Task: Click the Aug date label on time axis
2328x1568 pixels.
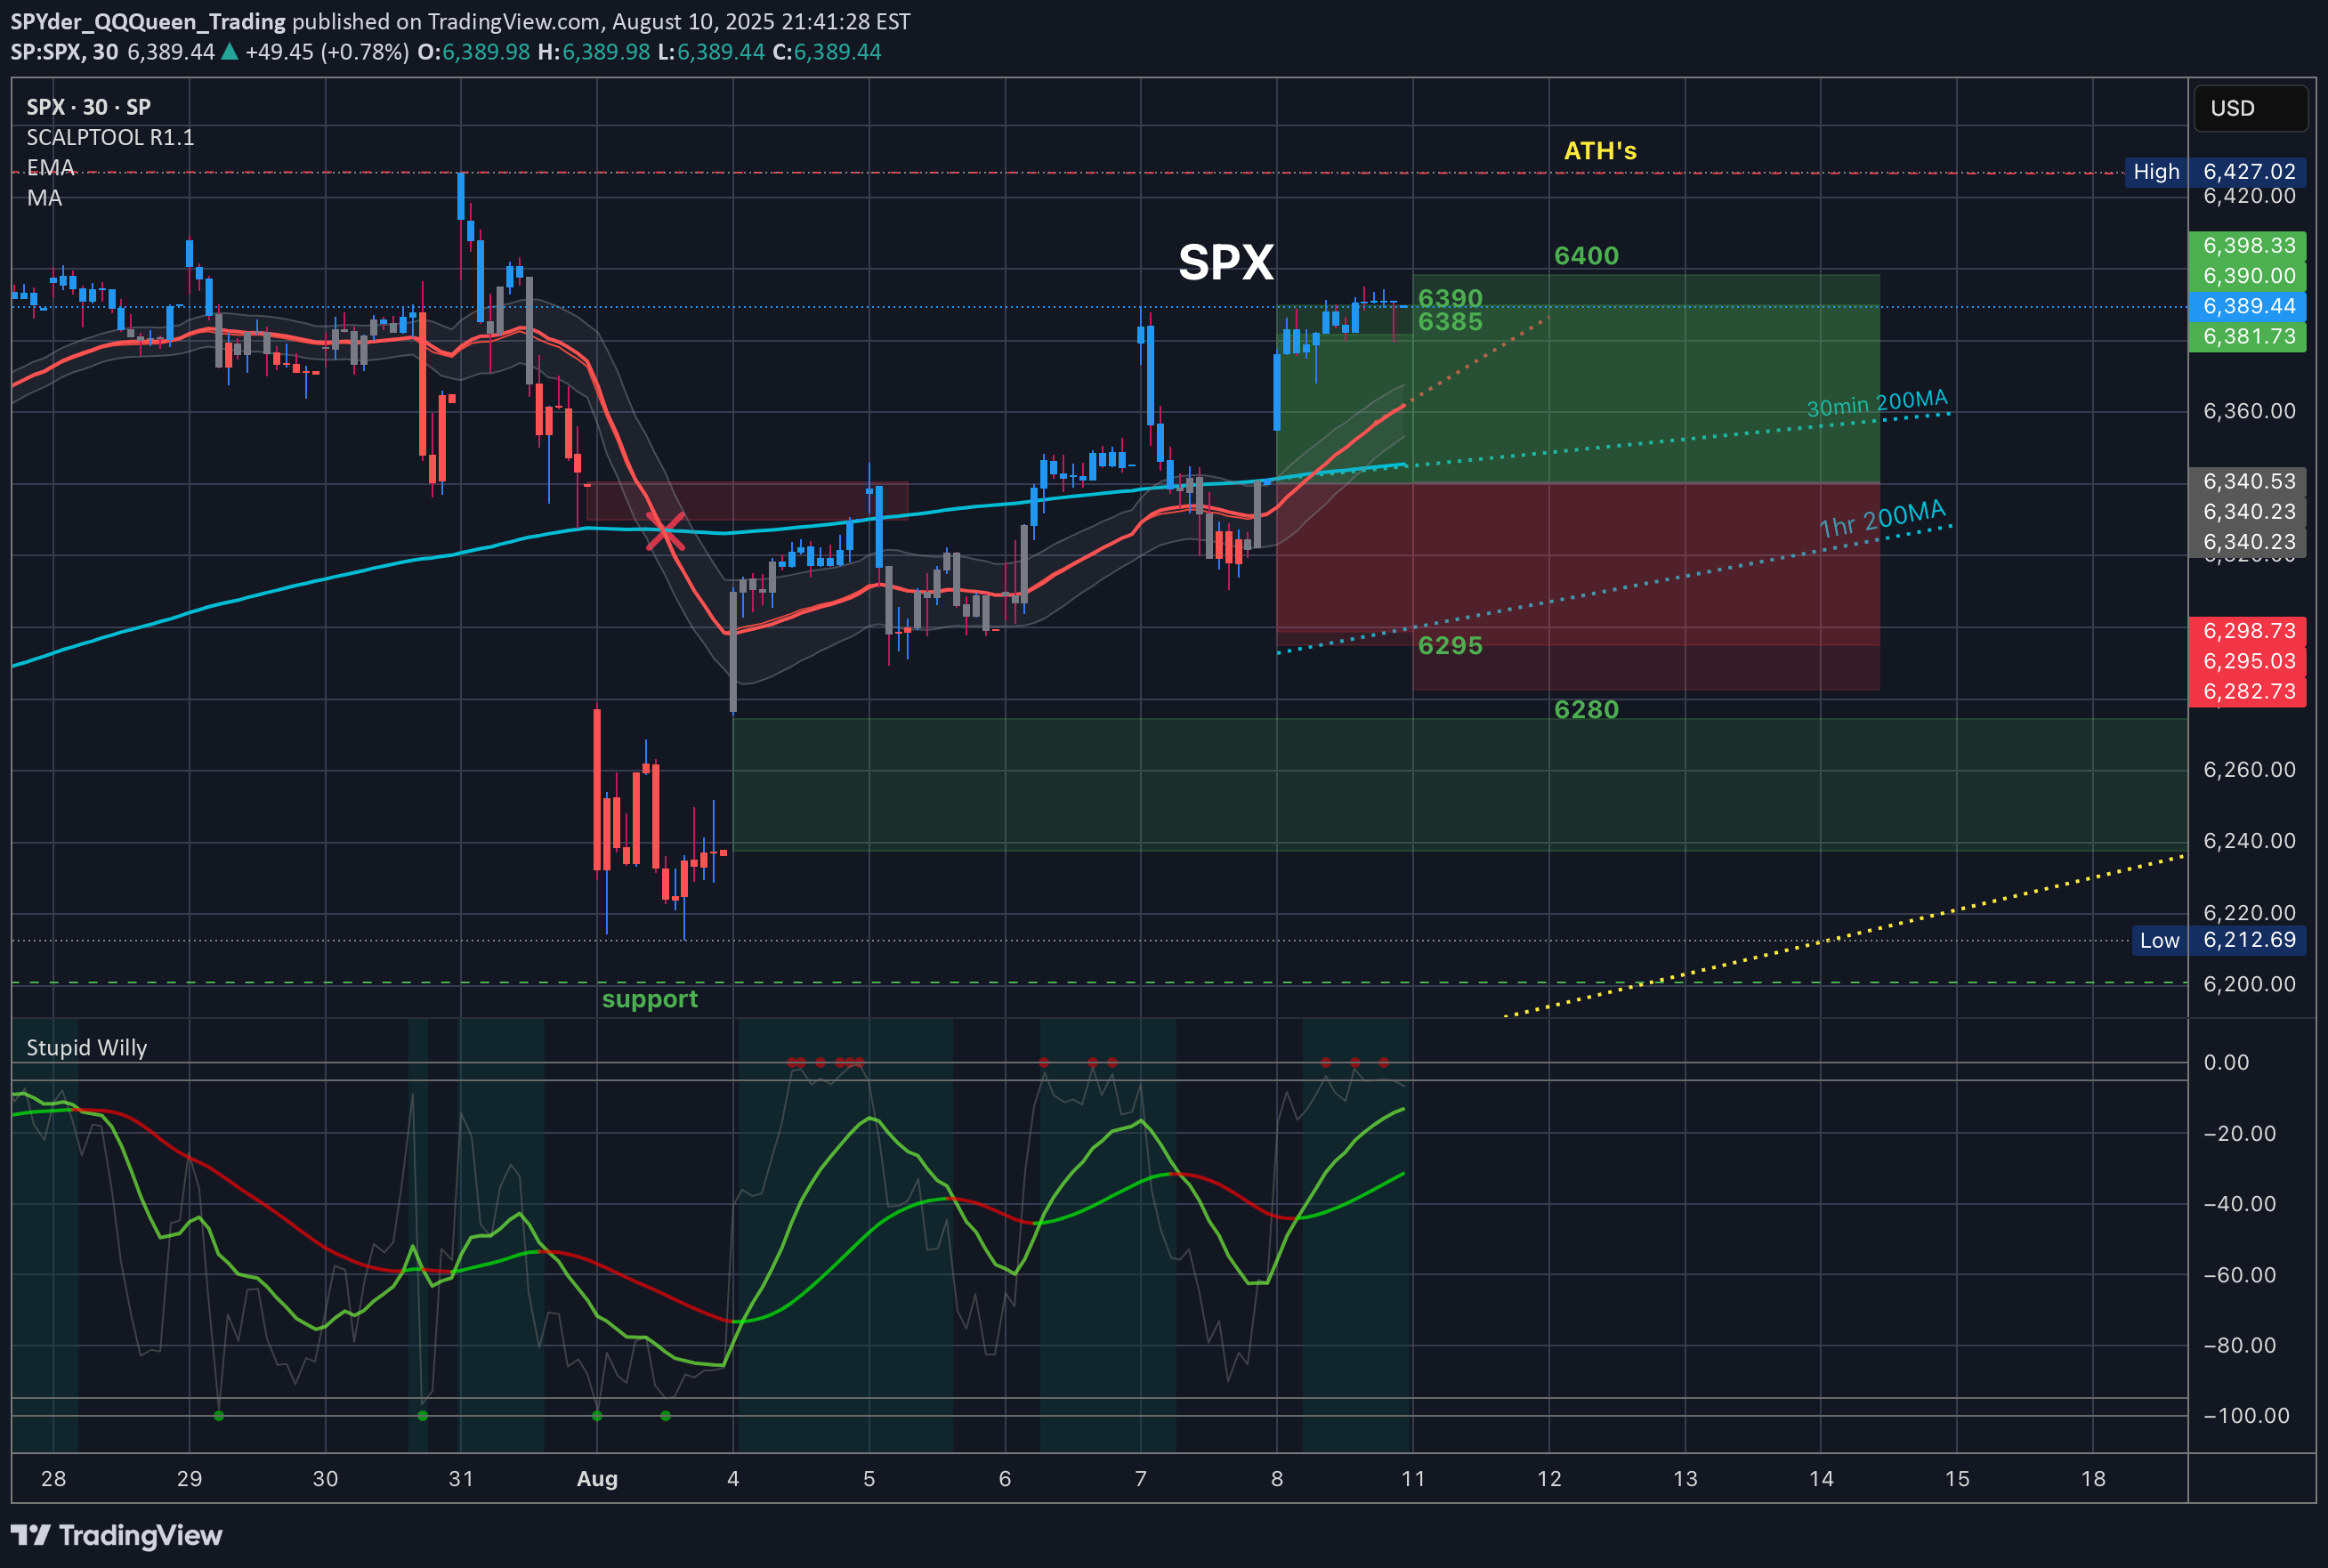Action: (x=597, y=1479)
